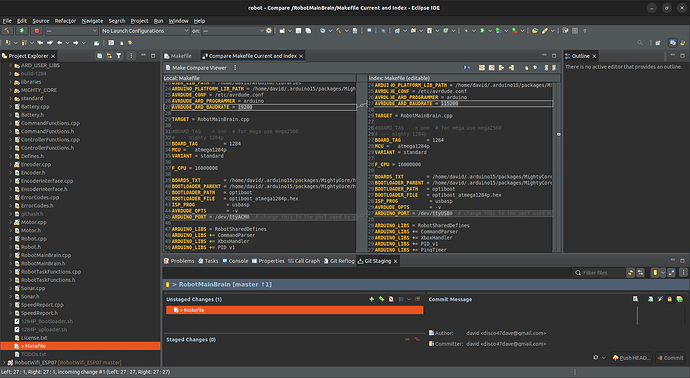
Task: Toggle Show Whitespace Characters pilcrow icon
Action: 585,31
